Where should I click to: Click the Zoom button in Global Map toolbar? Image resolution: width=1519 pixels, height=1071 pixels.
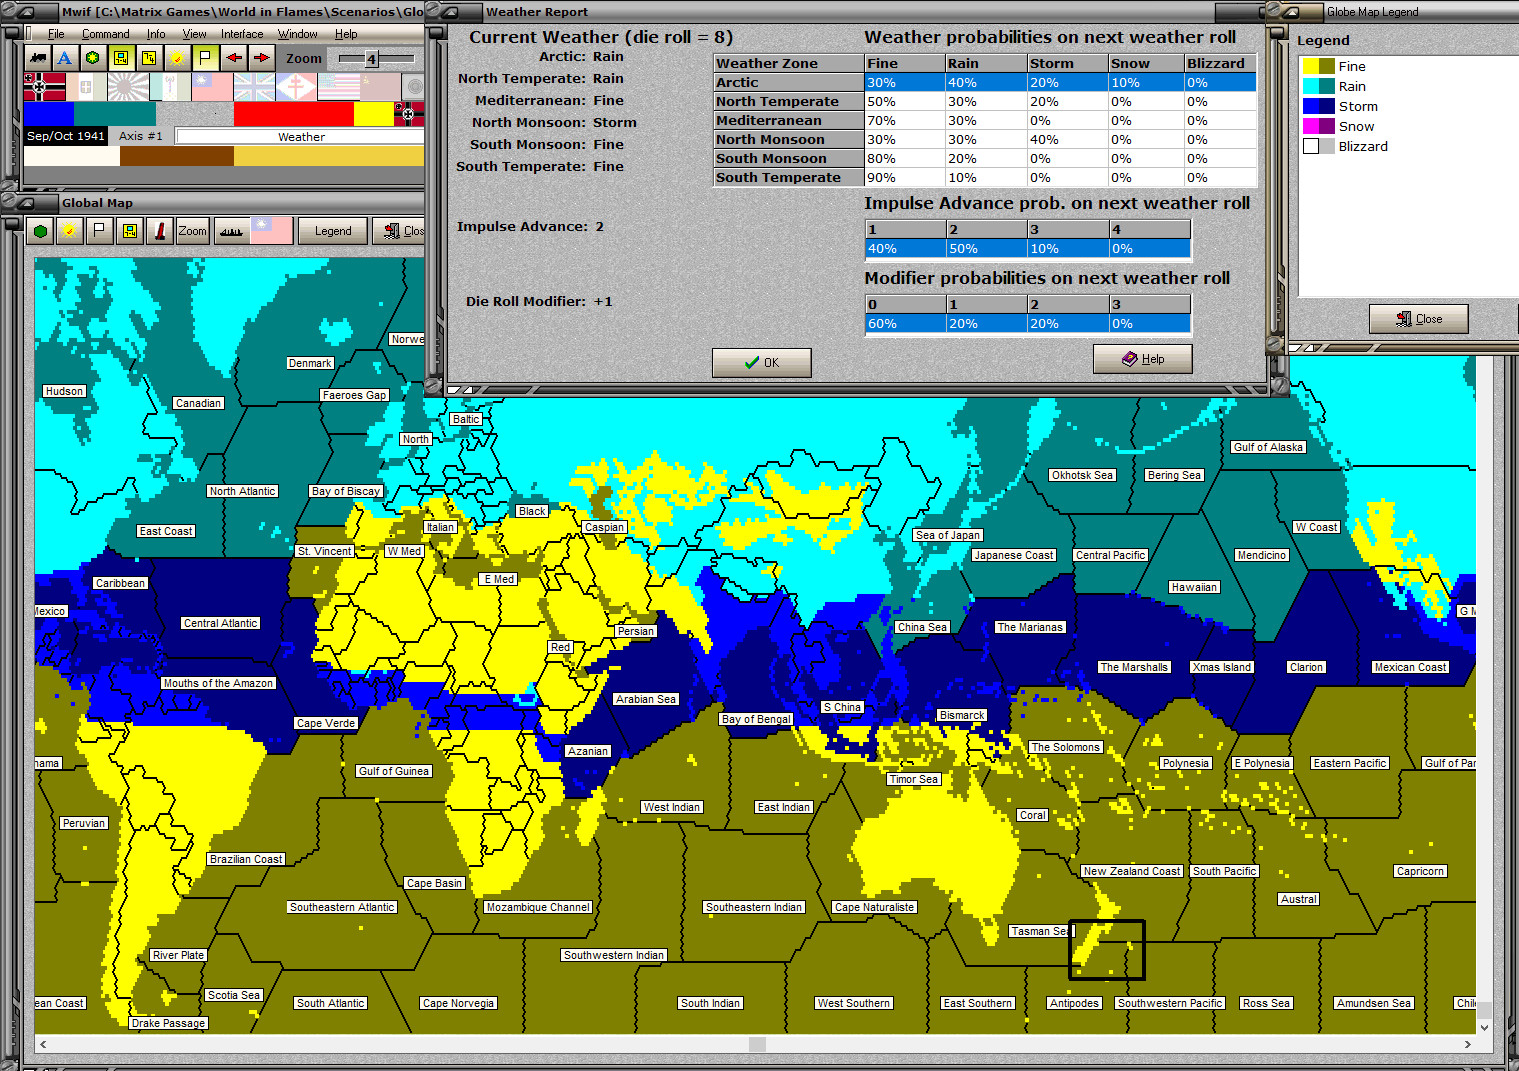[192, 231]
